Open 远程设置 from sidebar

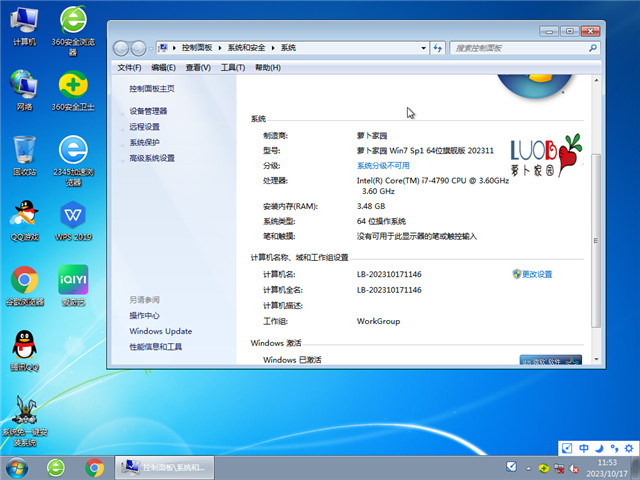144,127
